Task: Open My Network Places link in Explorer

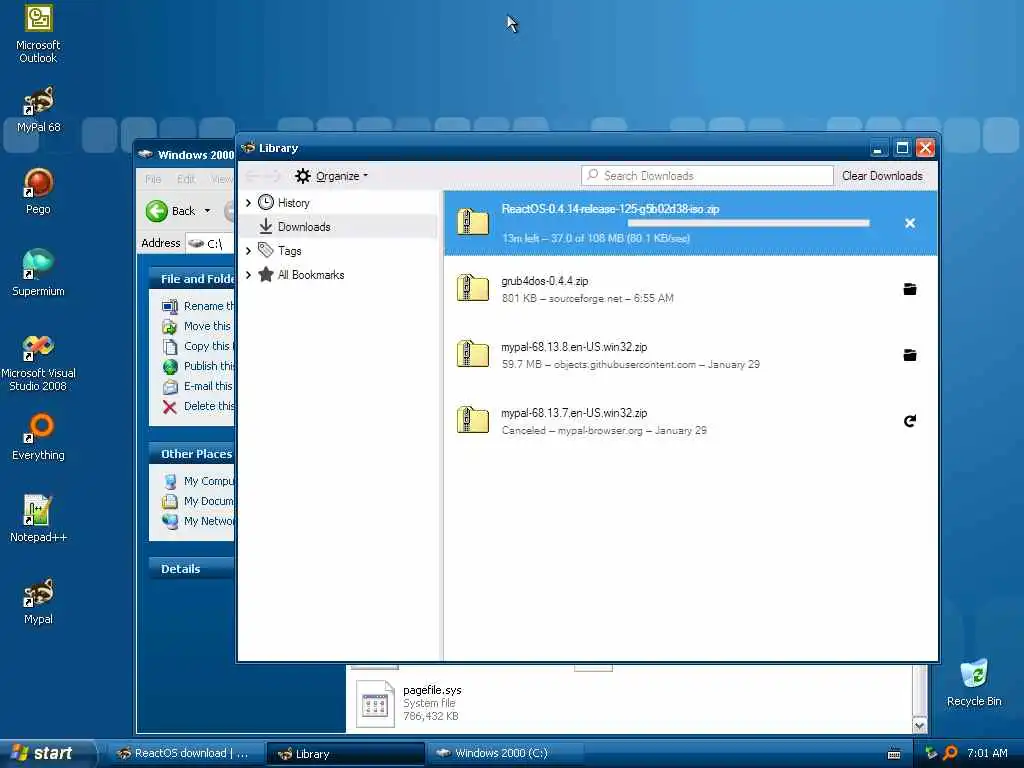Action: click(199, 521)
